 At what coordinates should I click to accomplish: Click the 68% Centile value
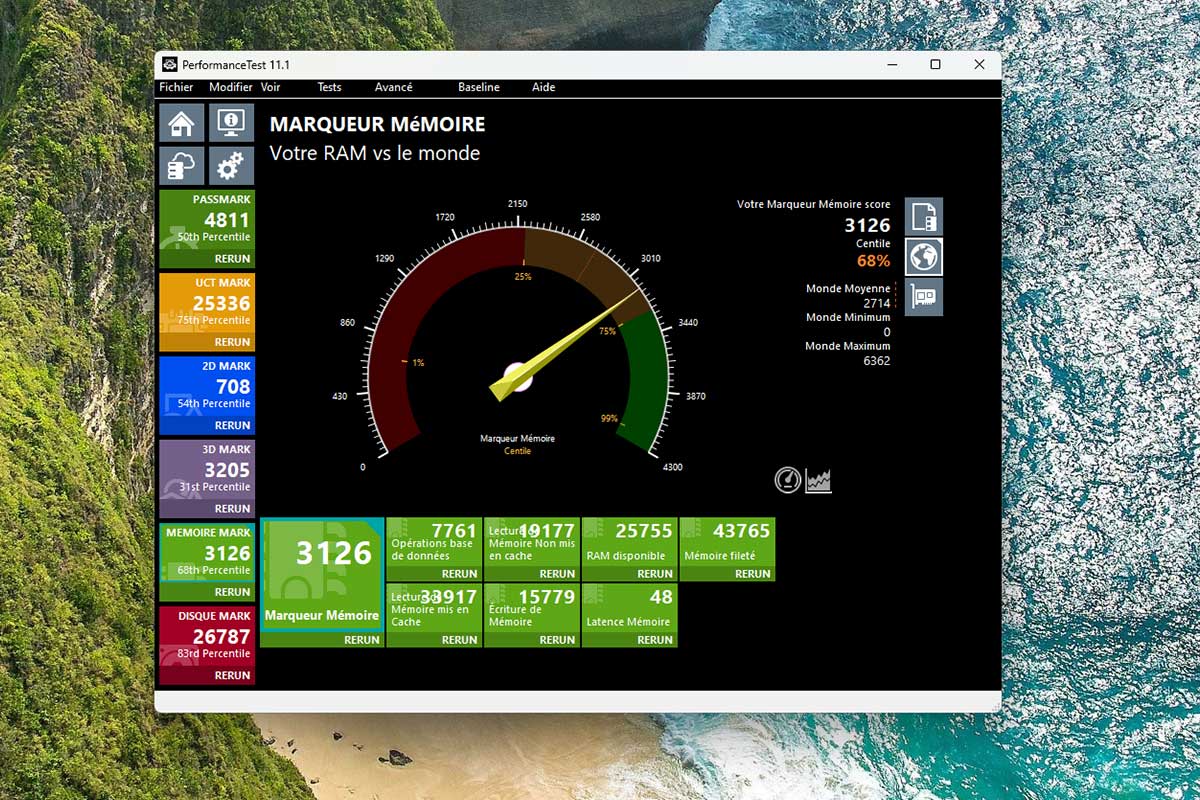pyautogui.click(x=873, y=261)
